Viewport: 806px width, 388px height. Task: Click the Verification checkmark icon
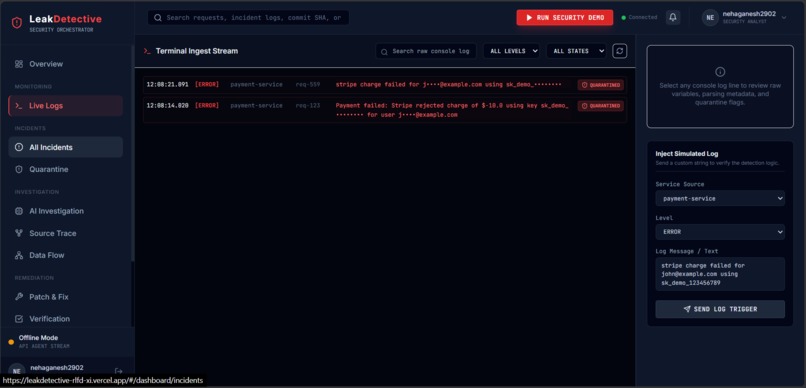point(19,319)
